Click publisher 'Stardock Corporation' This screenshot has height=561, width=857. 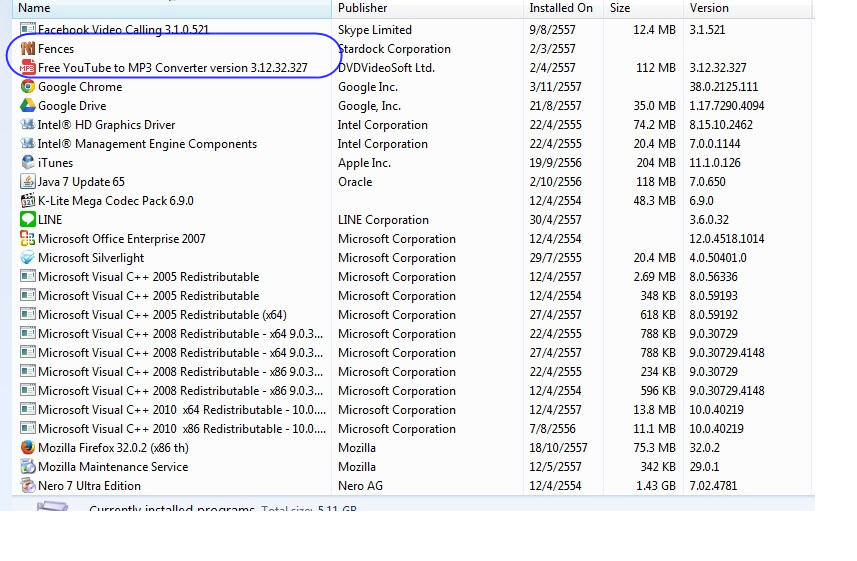(395, 49)
